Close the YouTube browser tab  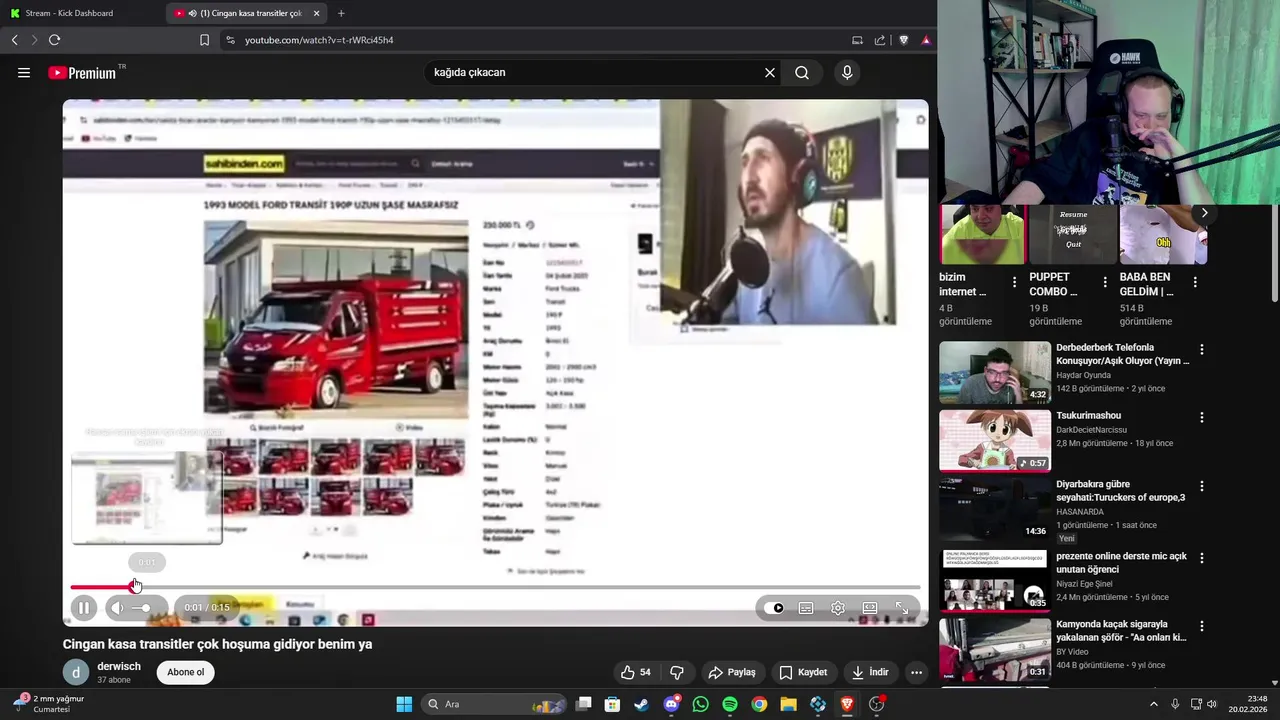pos(317,13)
